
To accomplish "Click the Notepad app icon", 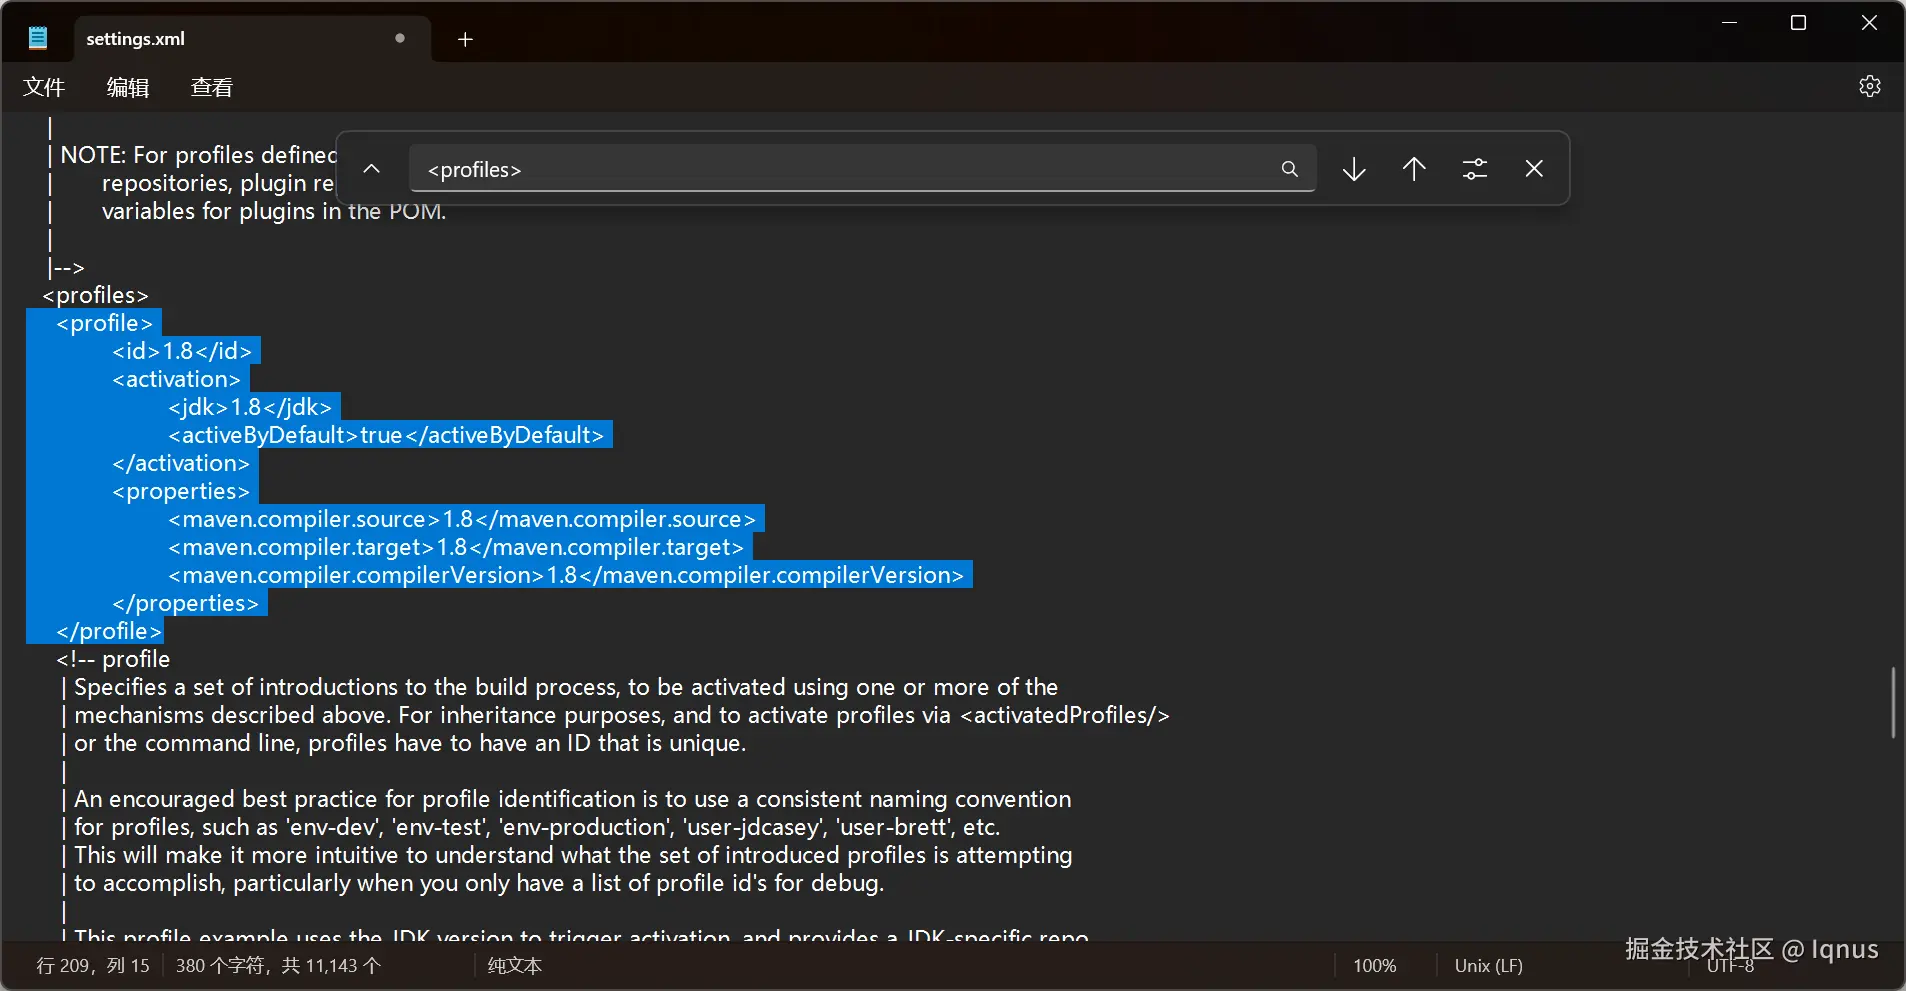I will click(x=38, y=39).
